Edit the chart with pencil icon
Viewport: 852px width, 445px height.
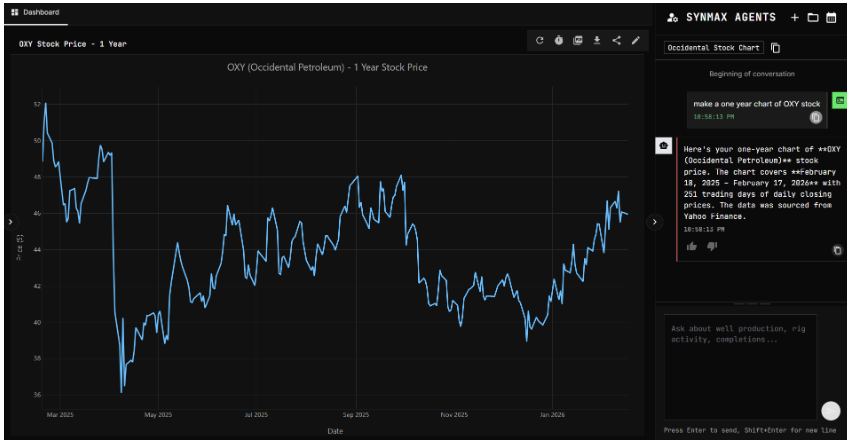(x=635, y=41)
